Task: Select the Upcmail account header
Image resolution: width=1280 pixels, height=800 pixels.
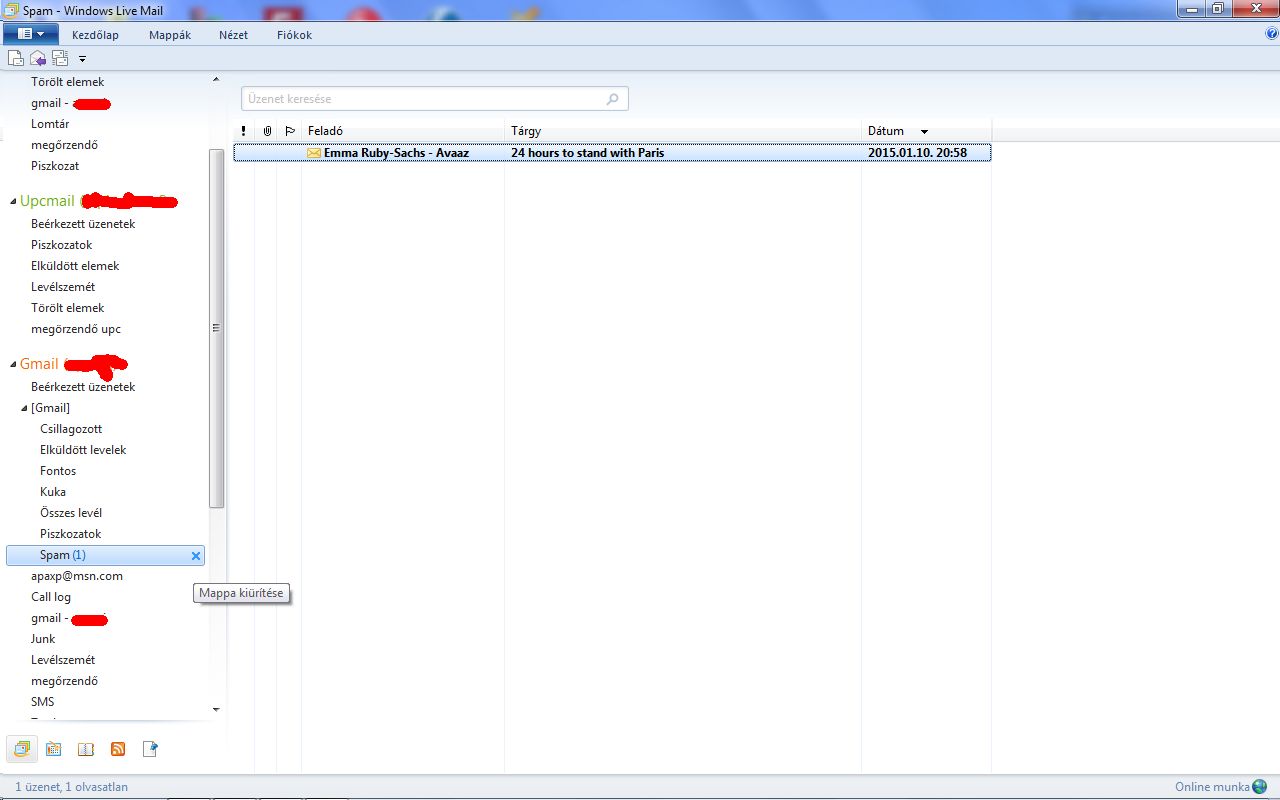Action: click(47, 201)
